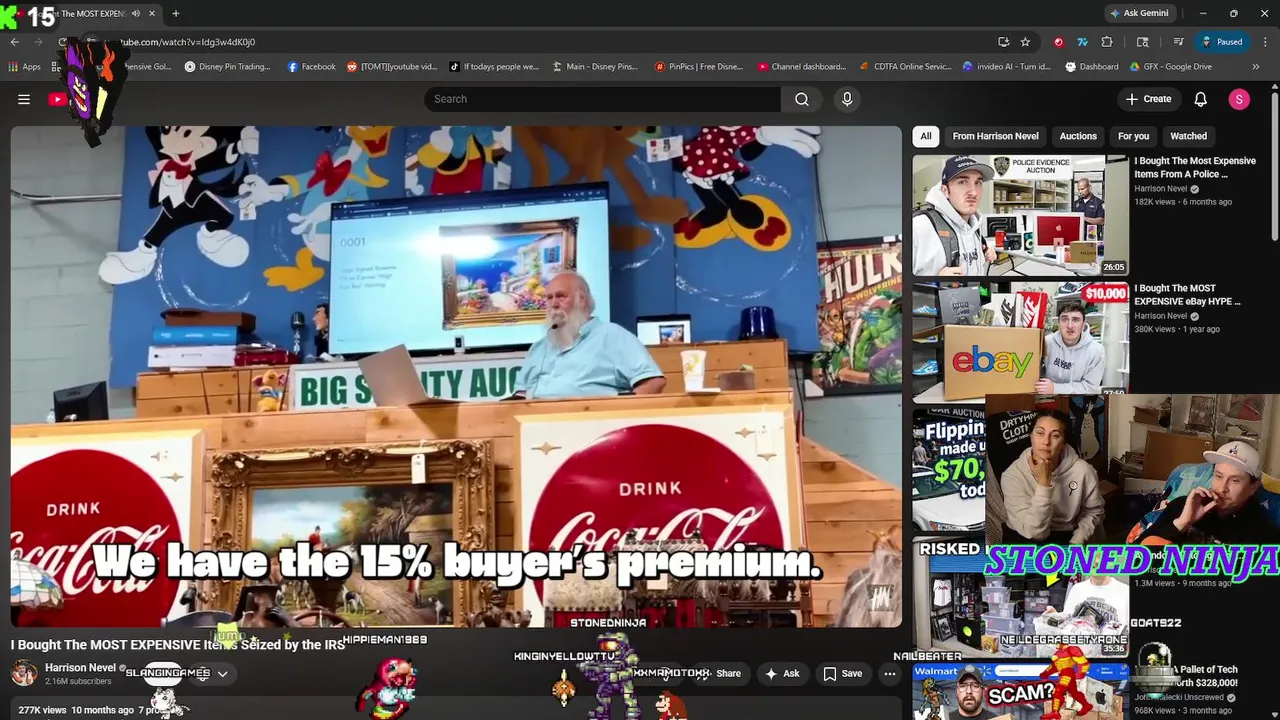The height and width of the screenshot is (720, 1280).
Task: Open PinPics Free Disney bookmark
Action: [699, 67]
